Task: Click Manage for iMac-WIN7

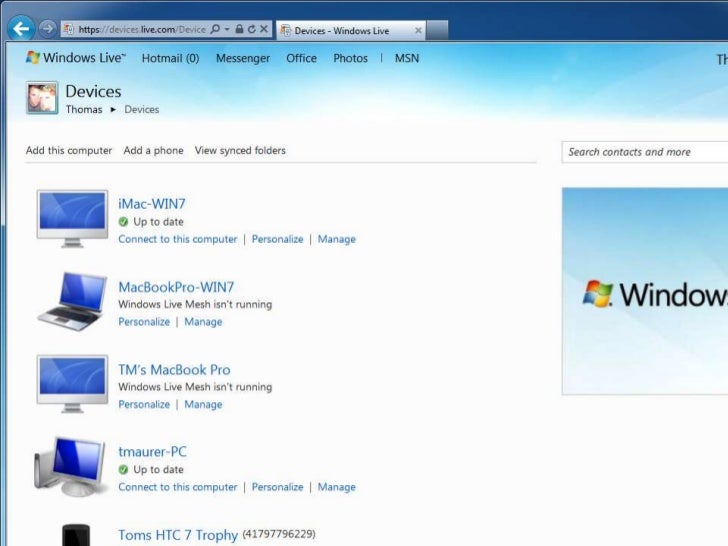Action: pos(337,239)
